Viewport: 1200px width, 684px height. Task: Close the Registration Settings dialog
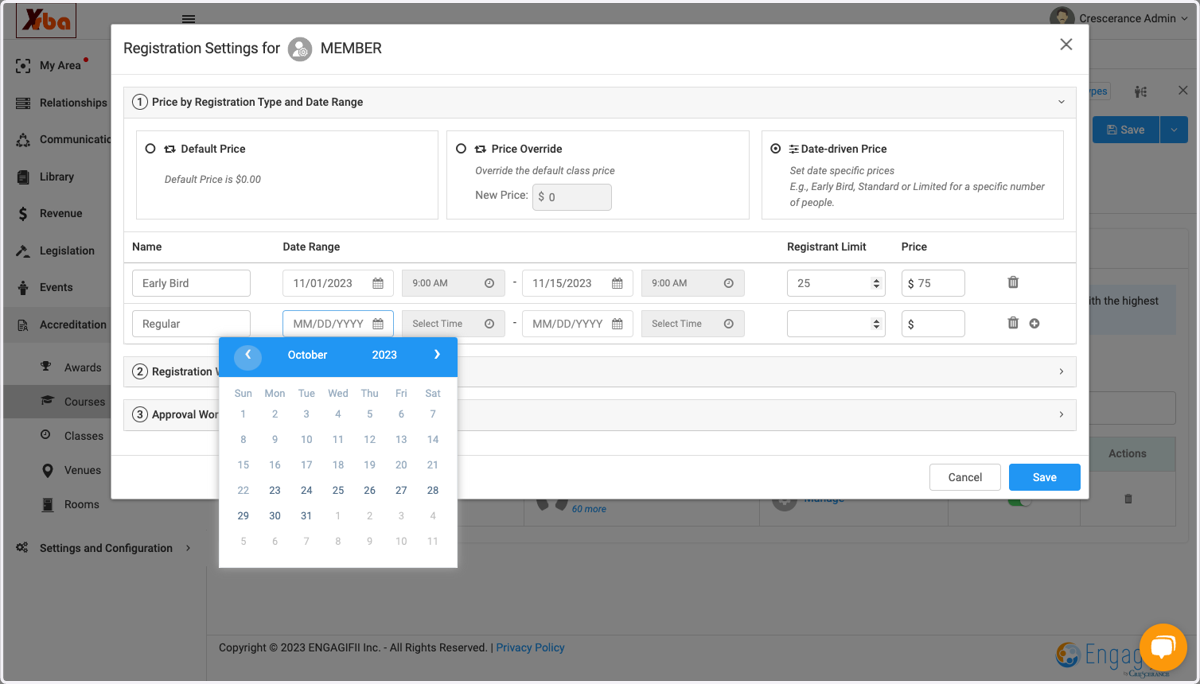[1066, 45]
